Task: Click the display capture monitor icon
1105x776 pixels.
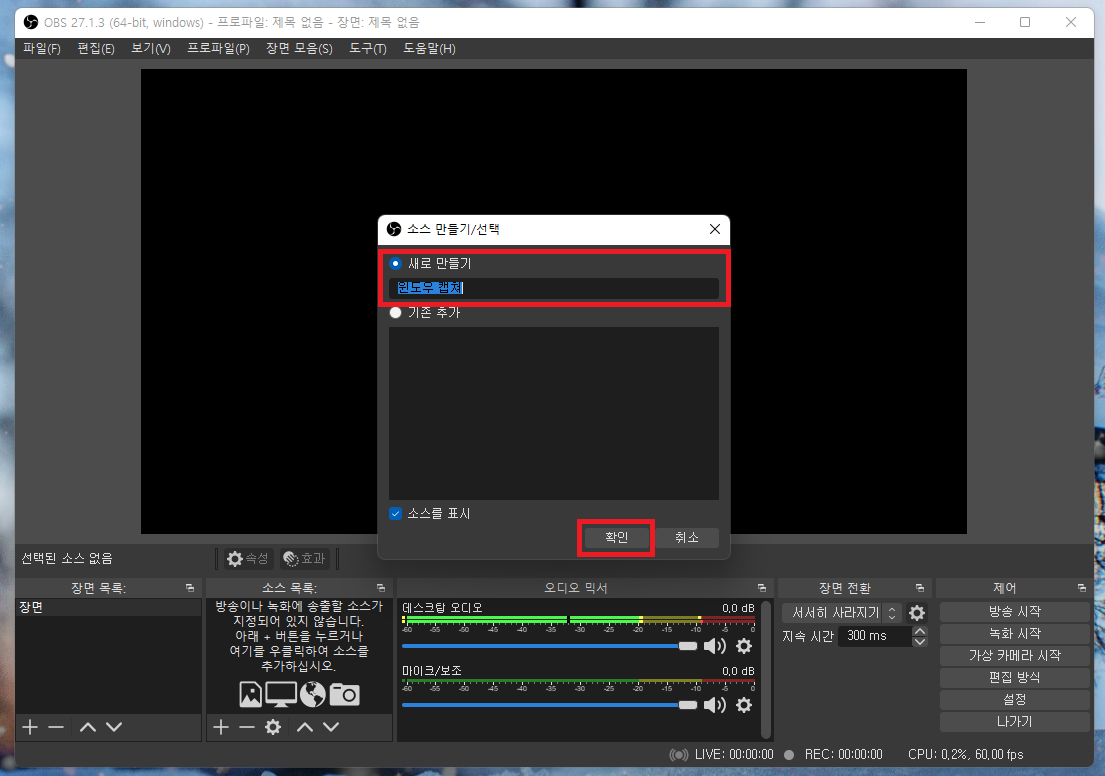Action: (x=280, y=694)
